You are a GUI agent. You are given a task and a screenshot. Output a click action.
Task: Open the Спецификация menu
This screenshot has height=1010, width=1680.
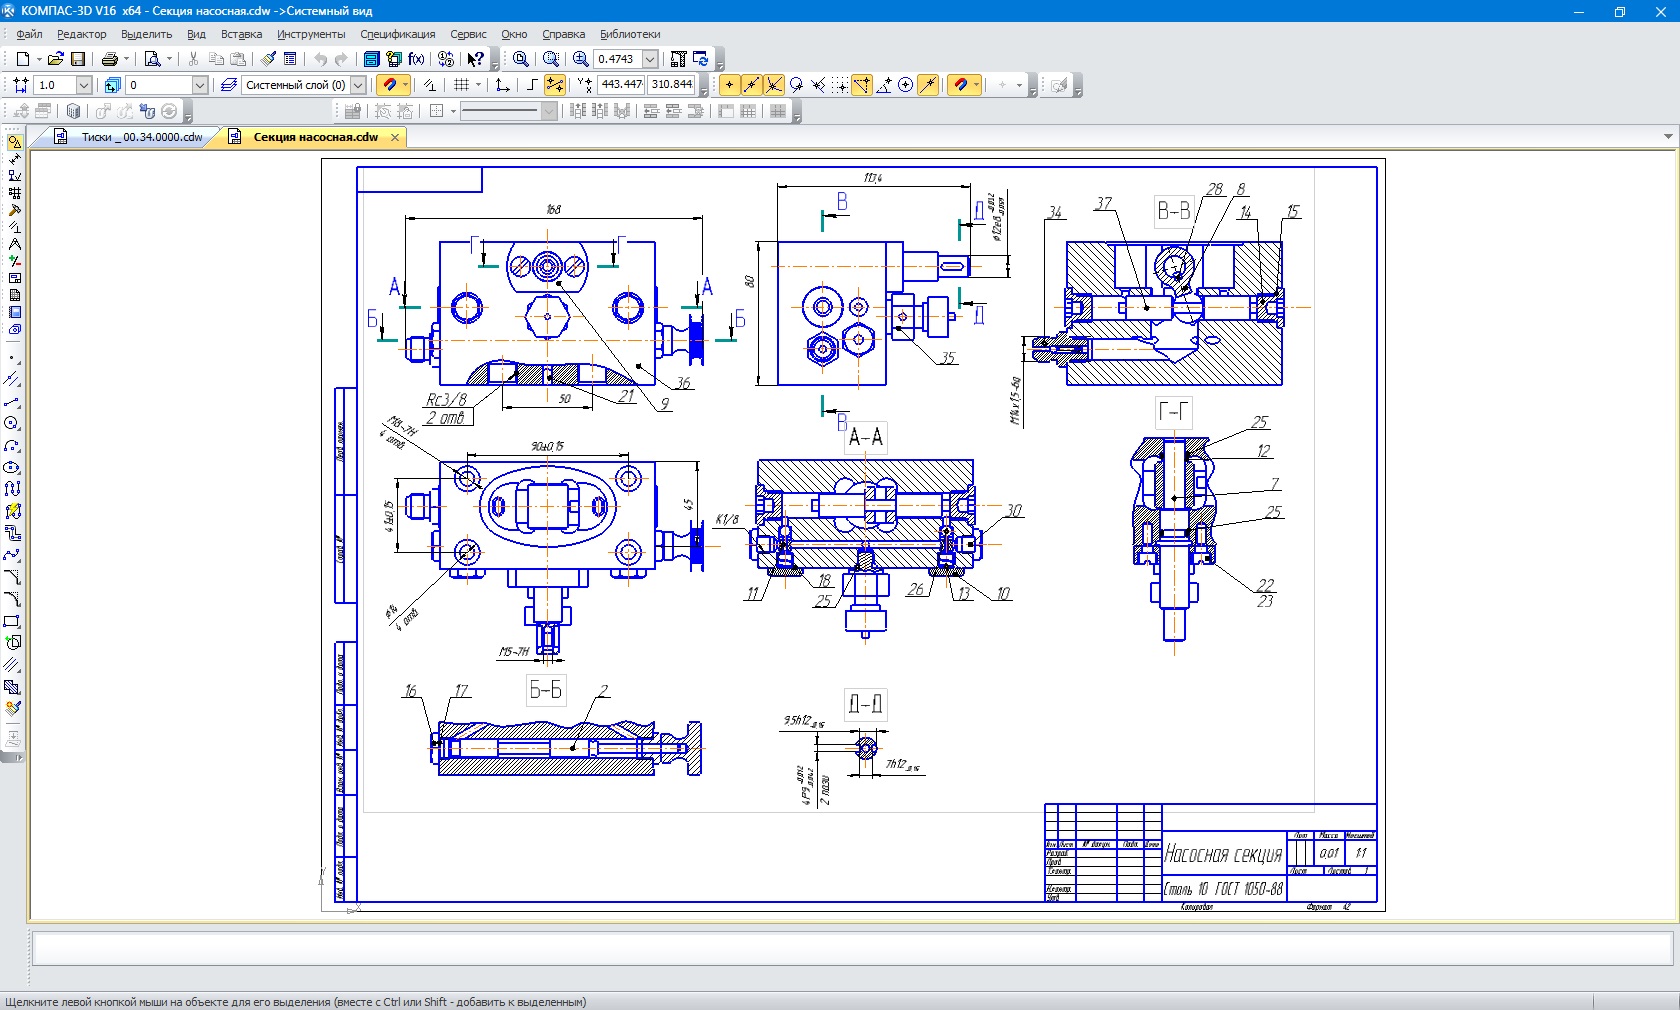click(397, 34)
